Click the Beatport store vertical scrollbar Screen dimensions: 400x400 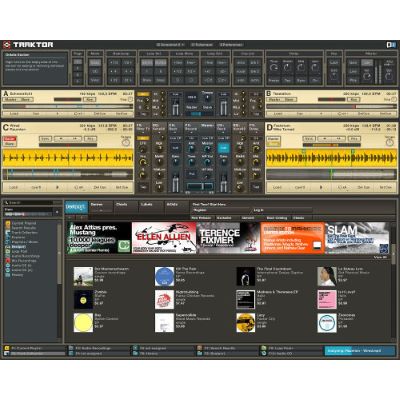pyautogui.click(x=393, y=253)
